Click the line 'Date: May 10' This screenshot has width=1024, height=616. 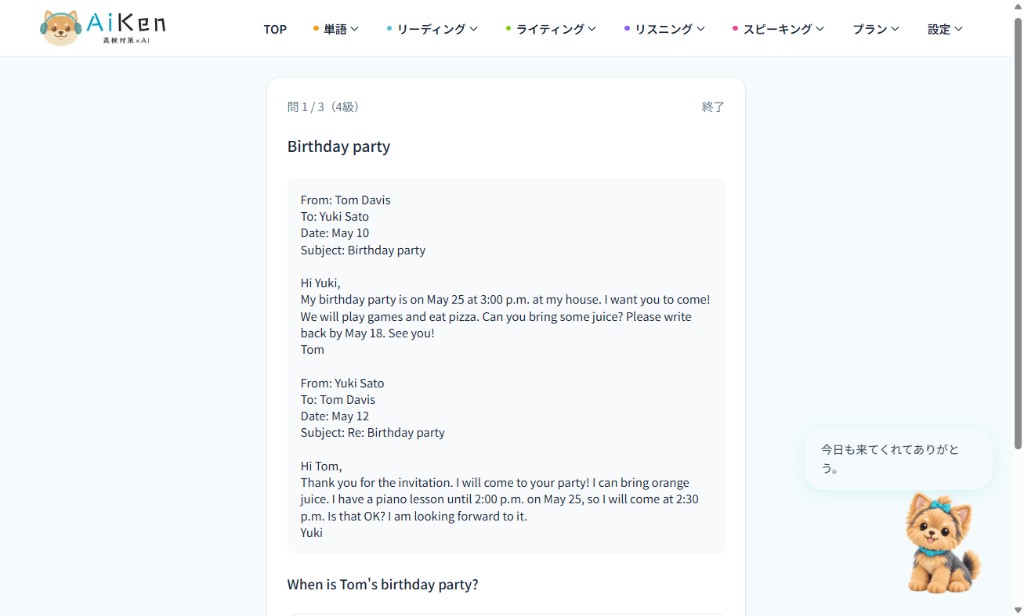pyautogui.click(x=334, y=233)
